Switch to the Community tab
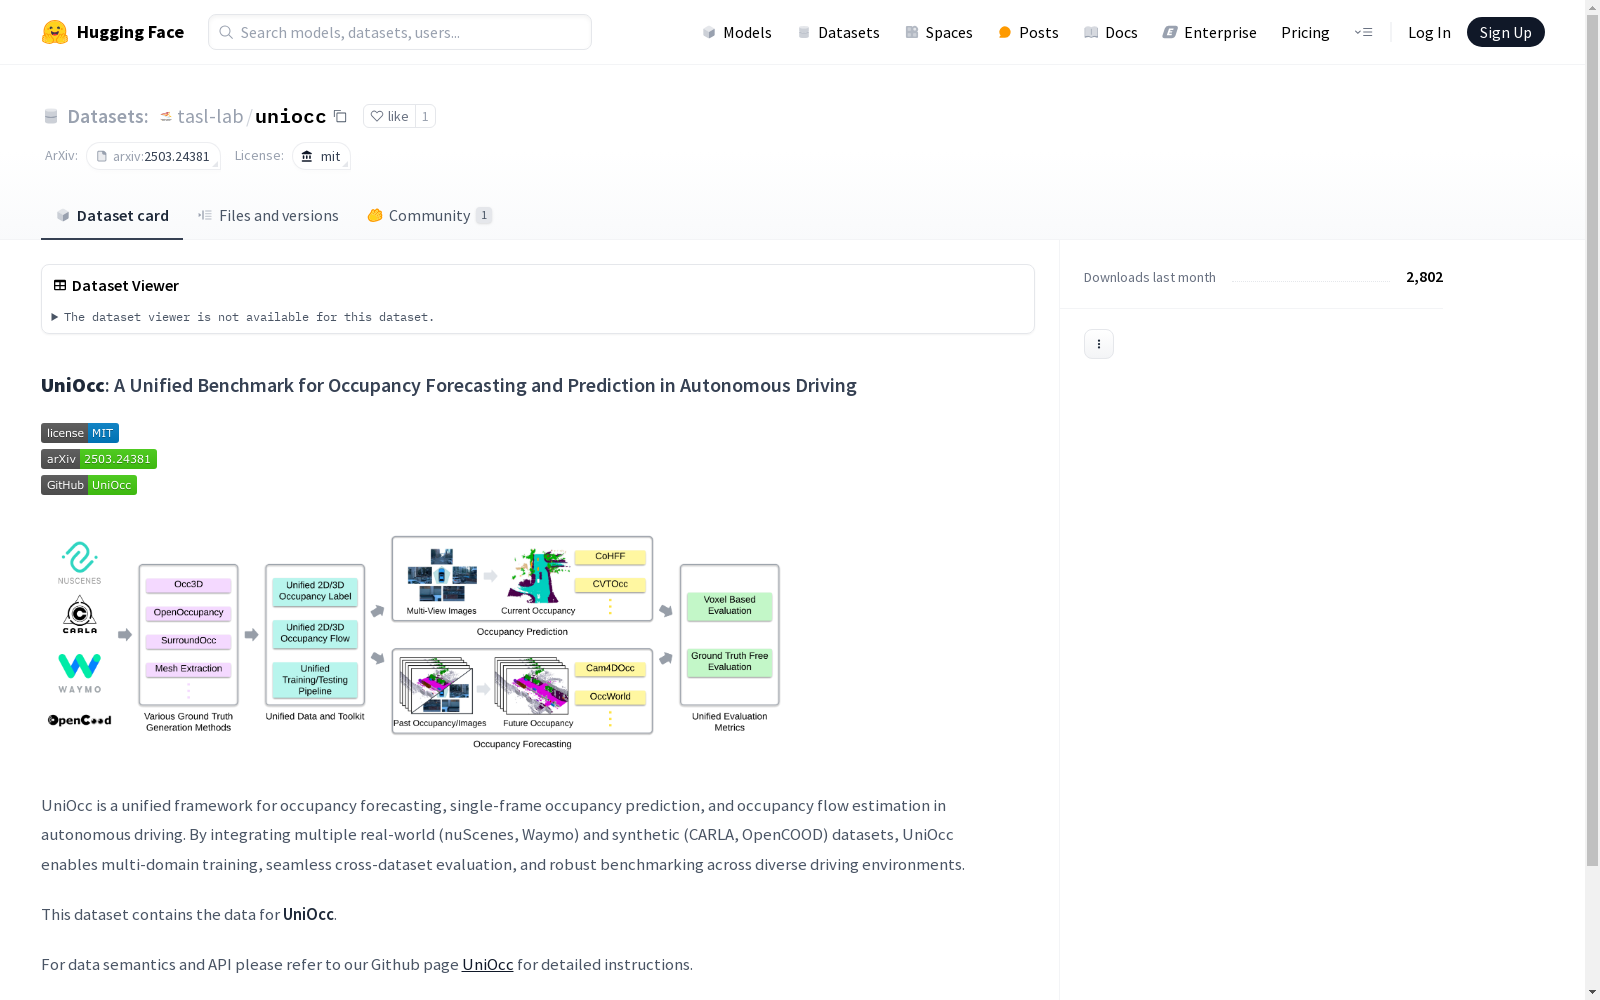The width and height of the screenshot is (1600, 1000). (x=430, y=216)
